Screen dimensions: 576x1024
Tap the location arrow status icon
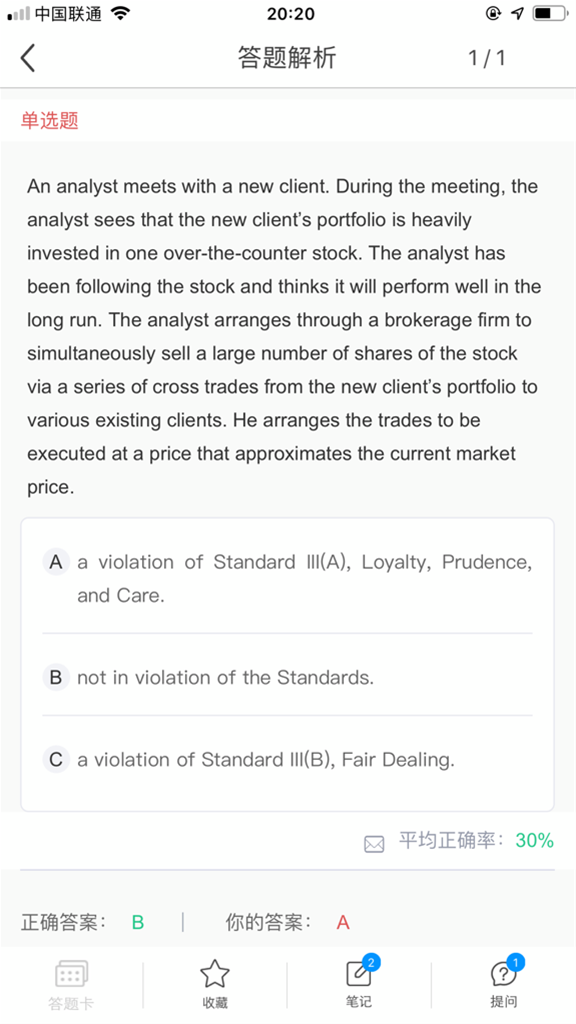[x=518, y=13]
